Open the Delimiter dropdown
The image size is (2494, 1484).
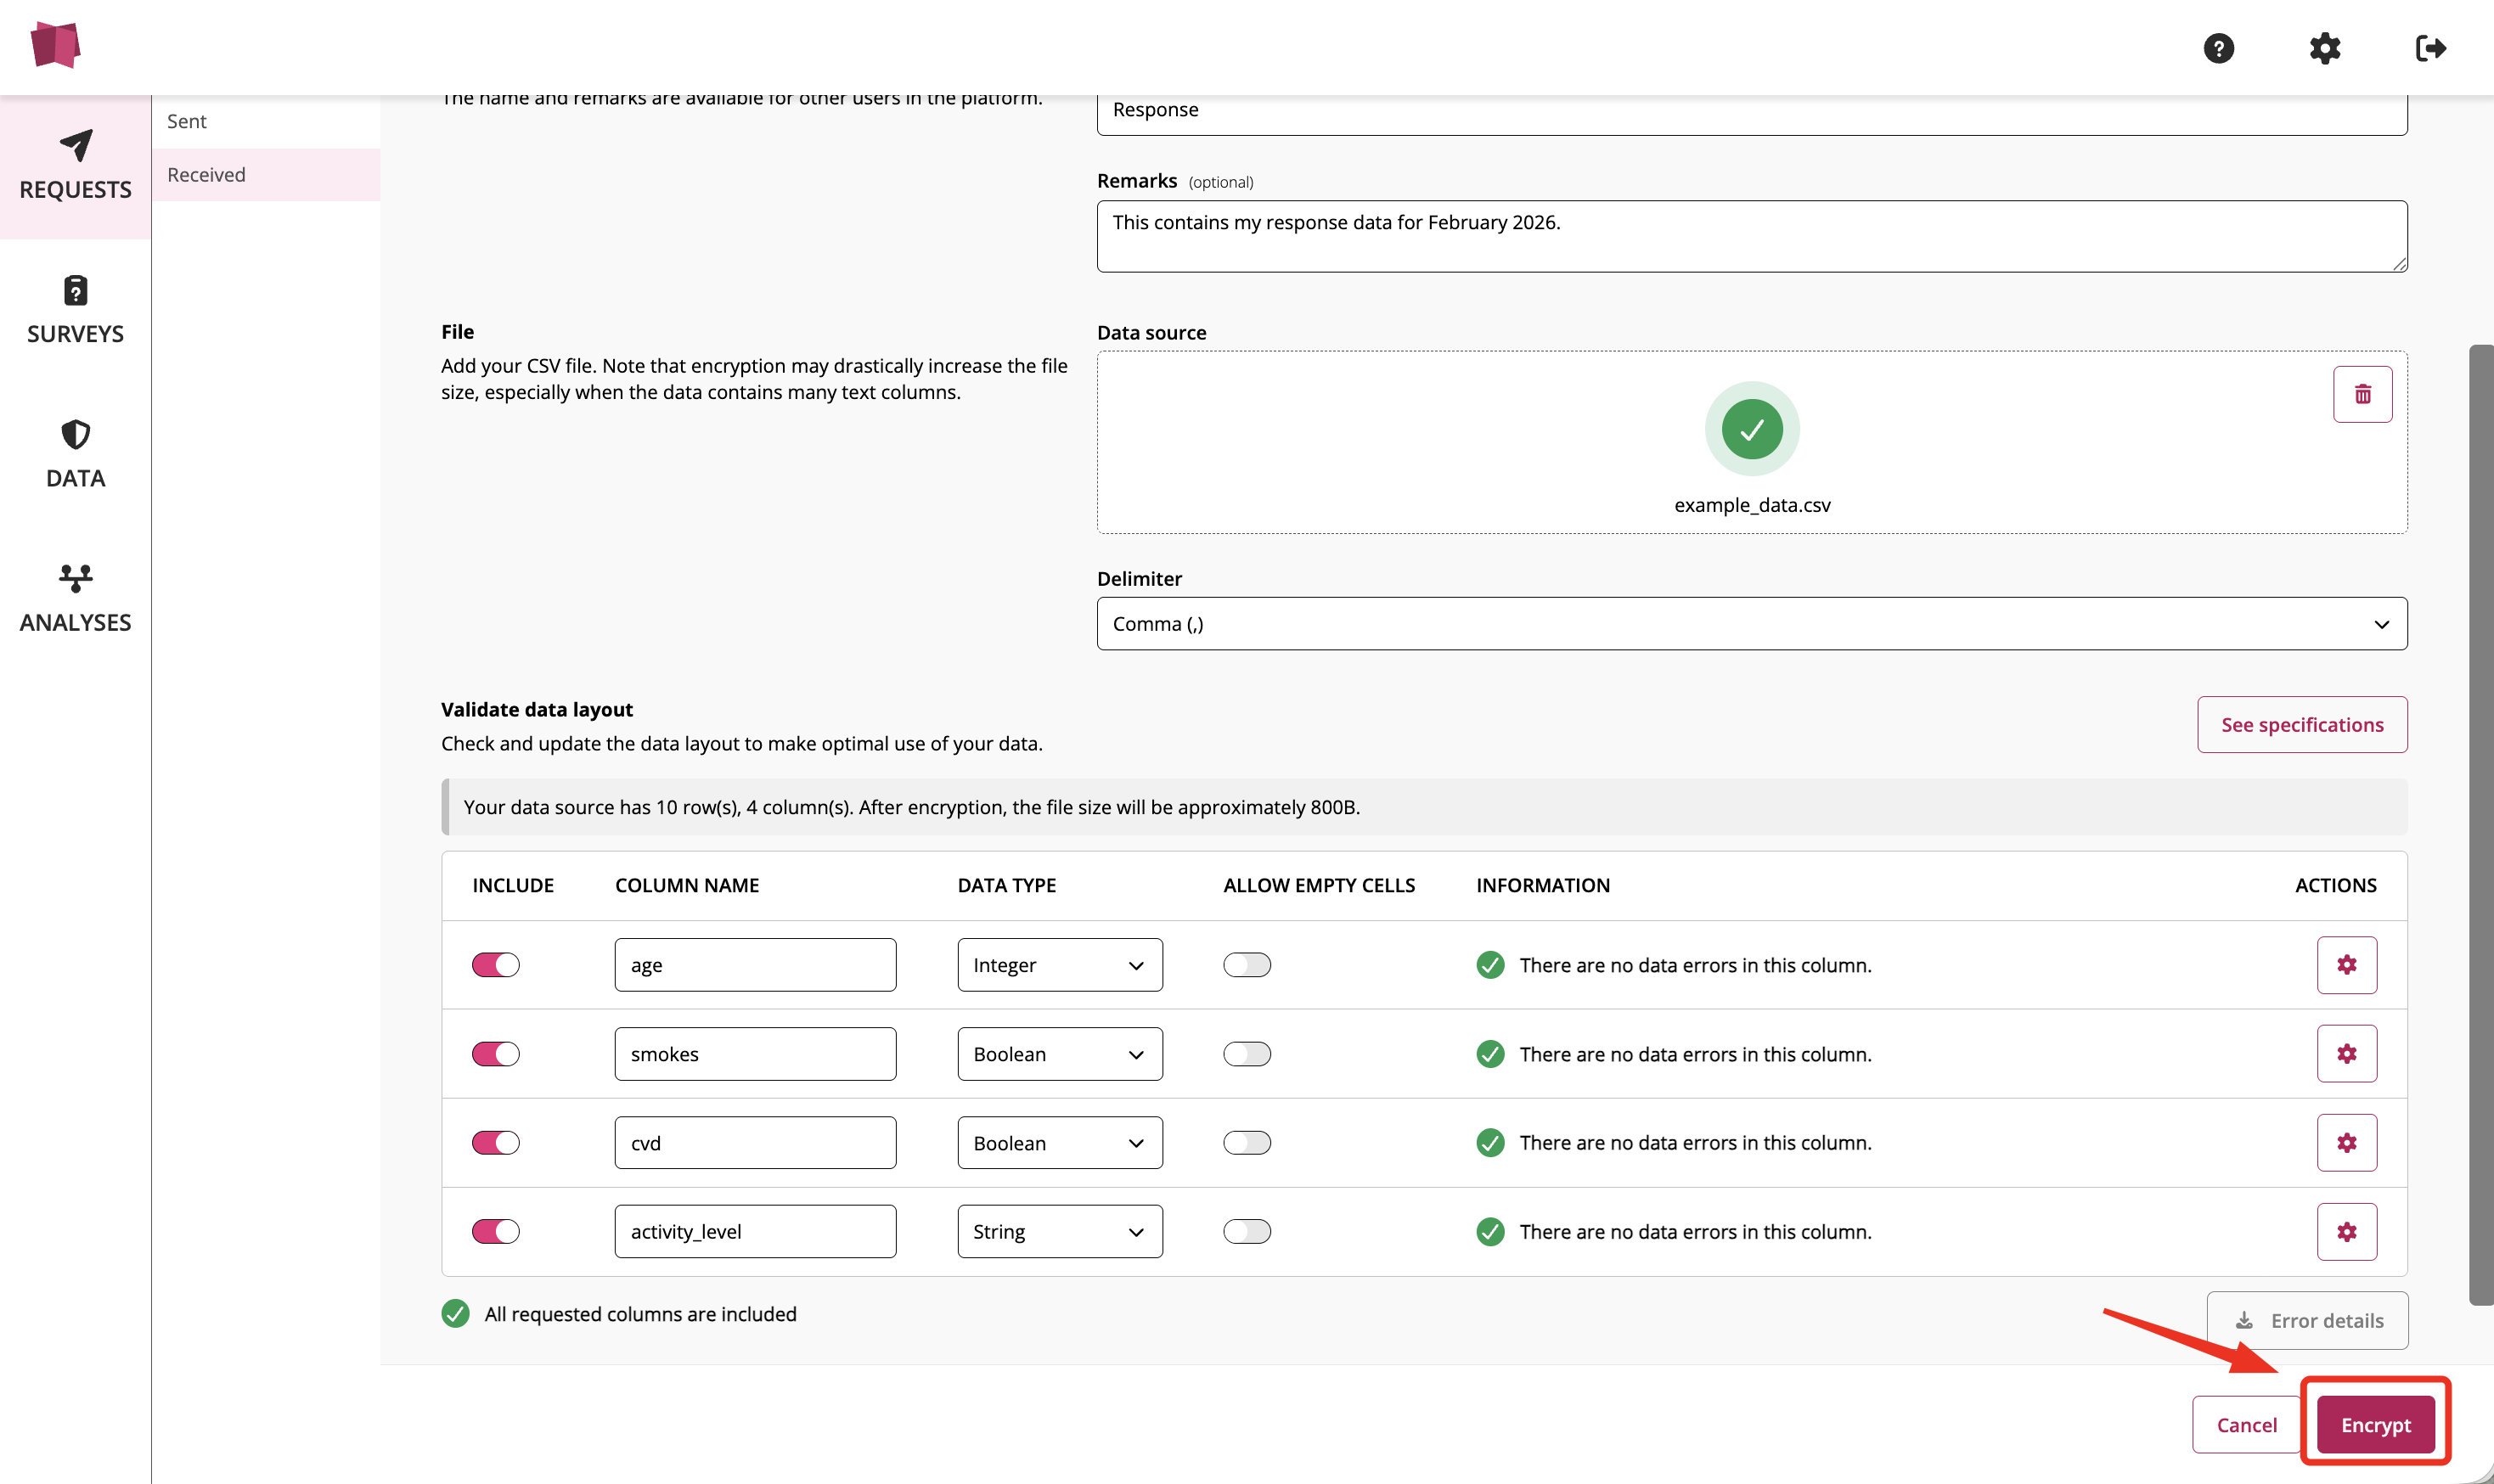pyautogui.click(x=1751, y=623)
